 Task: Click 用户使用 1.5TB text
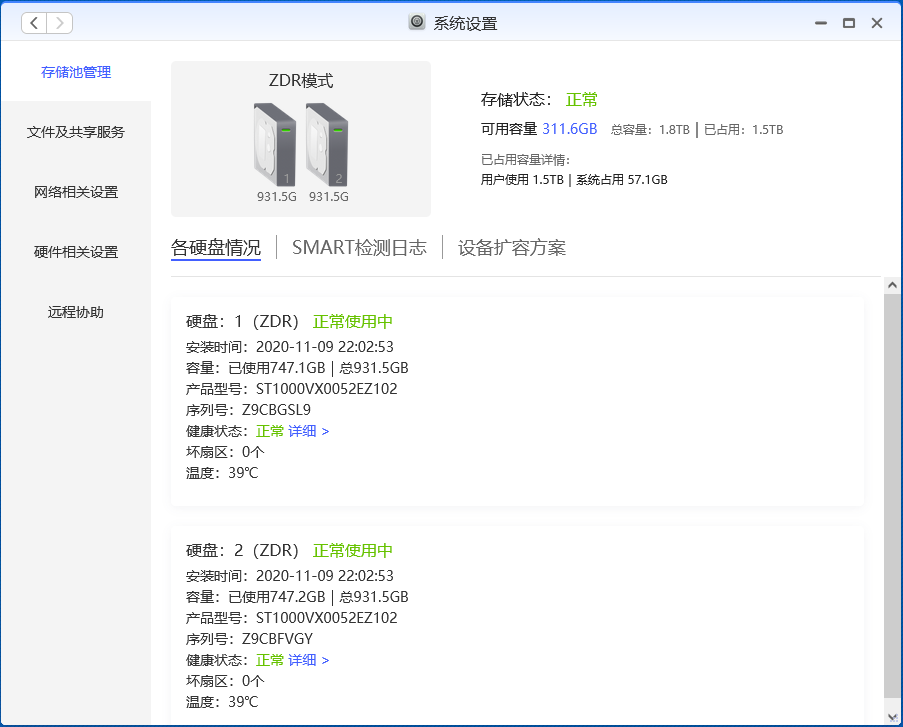(x=522, y=180)
